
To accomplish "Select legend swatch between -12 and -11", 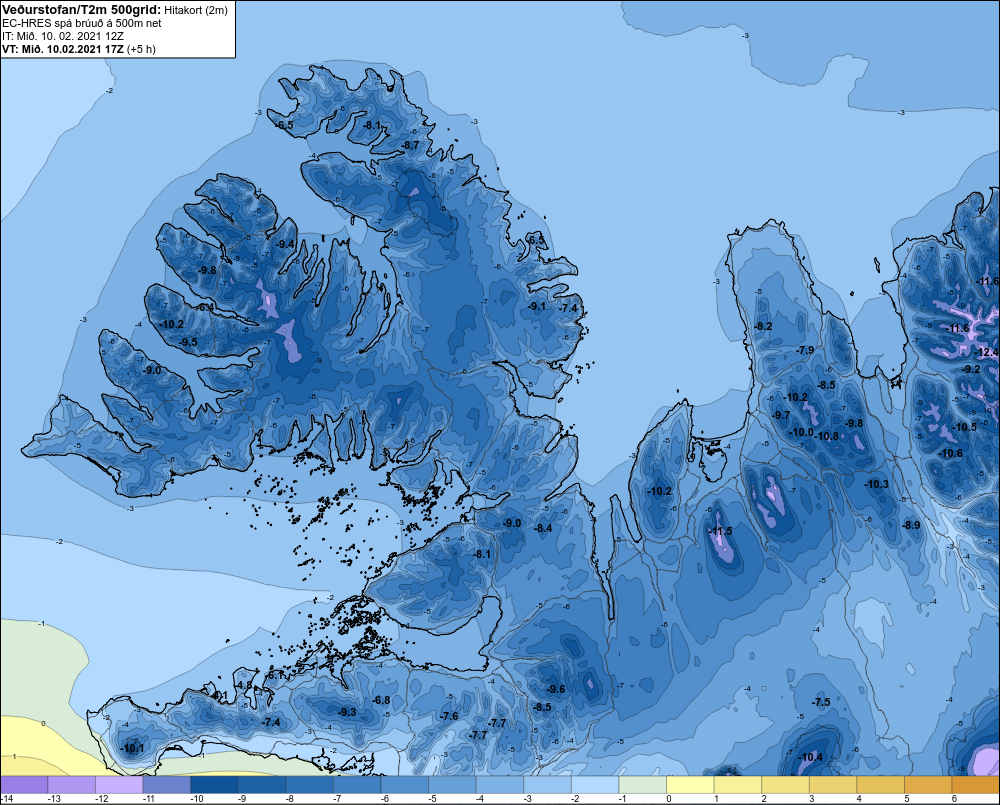I will click(119, 785).
